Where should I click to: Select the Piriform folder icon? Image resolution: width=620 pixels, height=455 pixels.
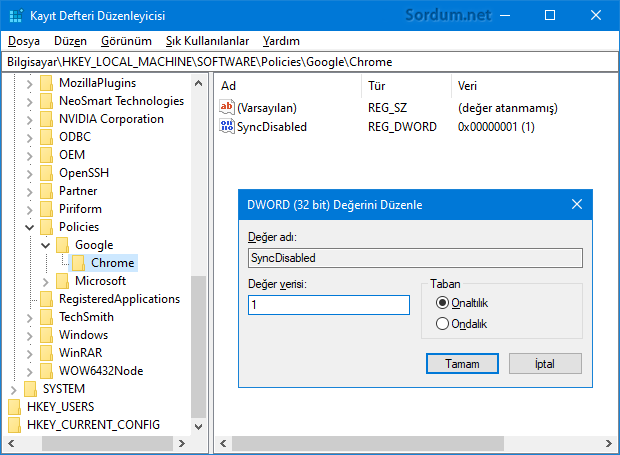(46, 209)
